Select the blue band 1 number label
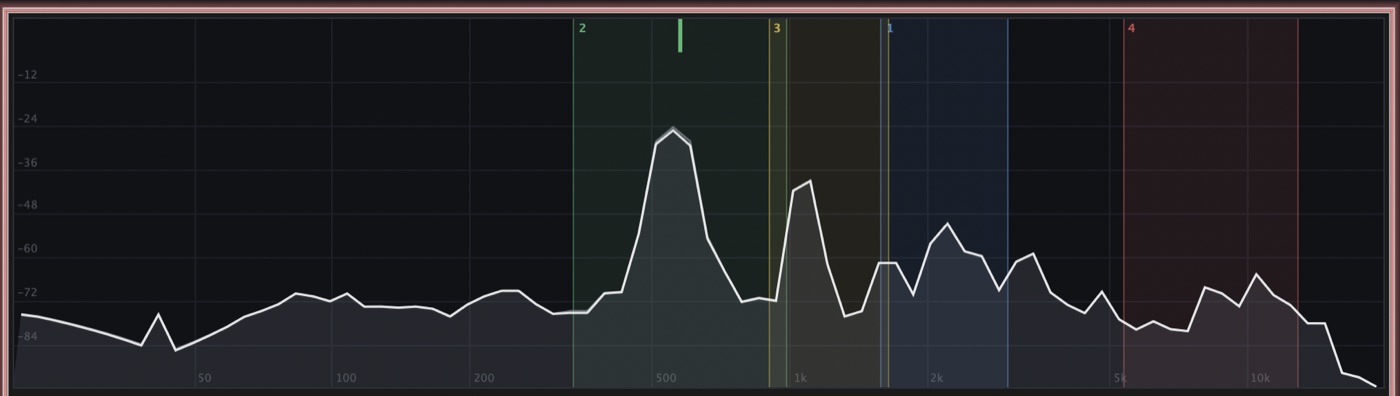This screenshot has width=1400, height=396. click(x=890, y=28)
